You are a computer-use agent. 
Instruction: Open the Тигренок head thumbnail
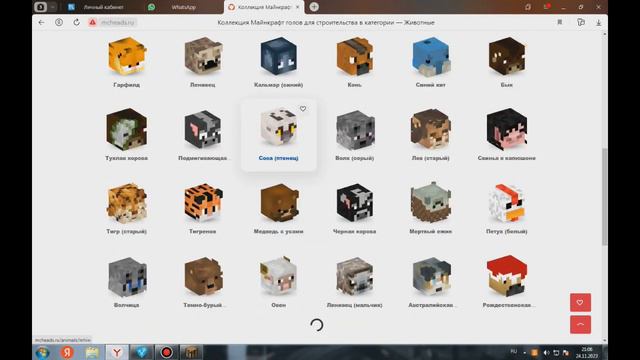pyautogui.click(x=203, y=203)
